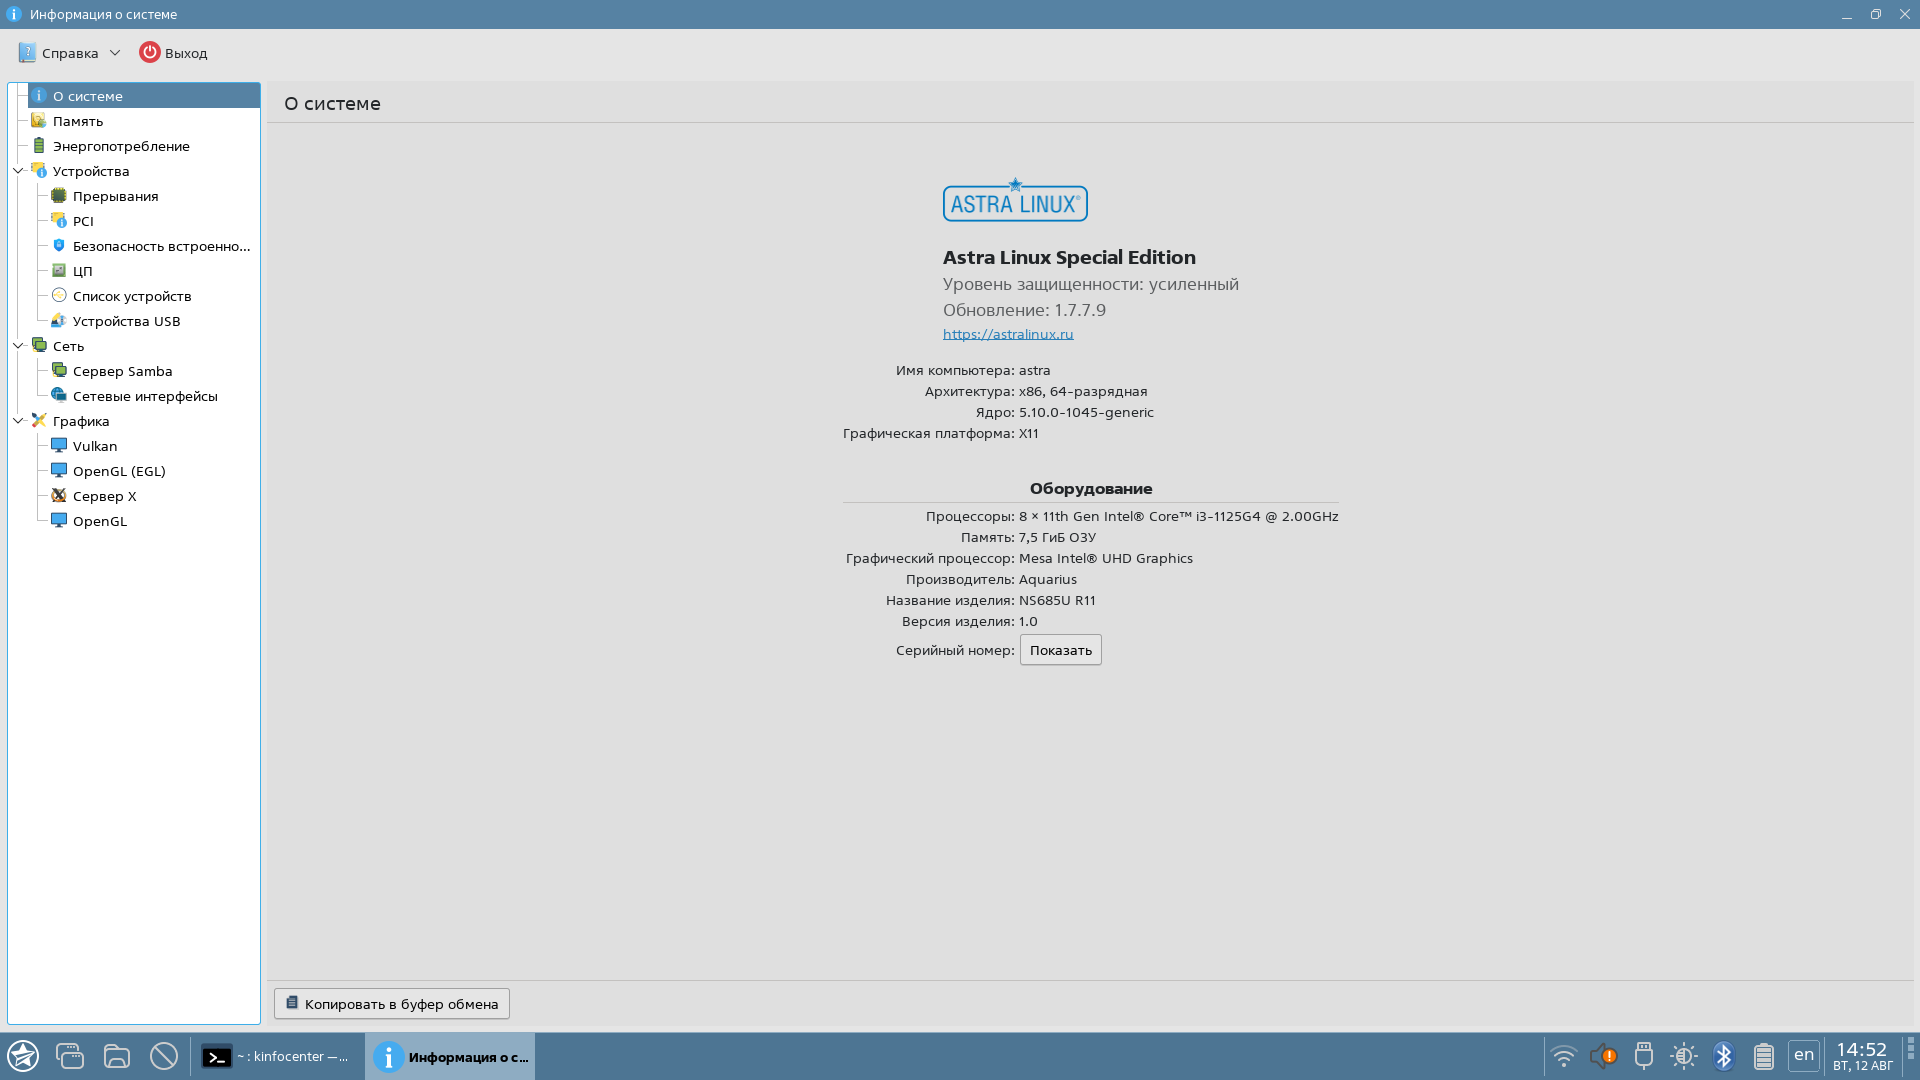Screen dimensions: 1920x1080
Task: Open Сетевые интерфейсы page
Action: pos(145,396)
